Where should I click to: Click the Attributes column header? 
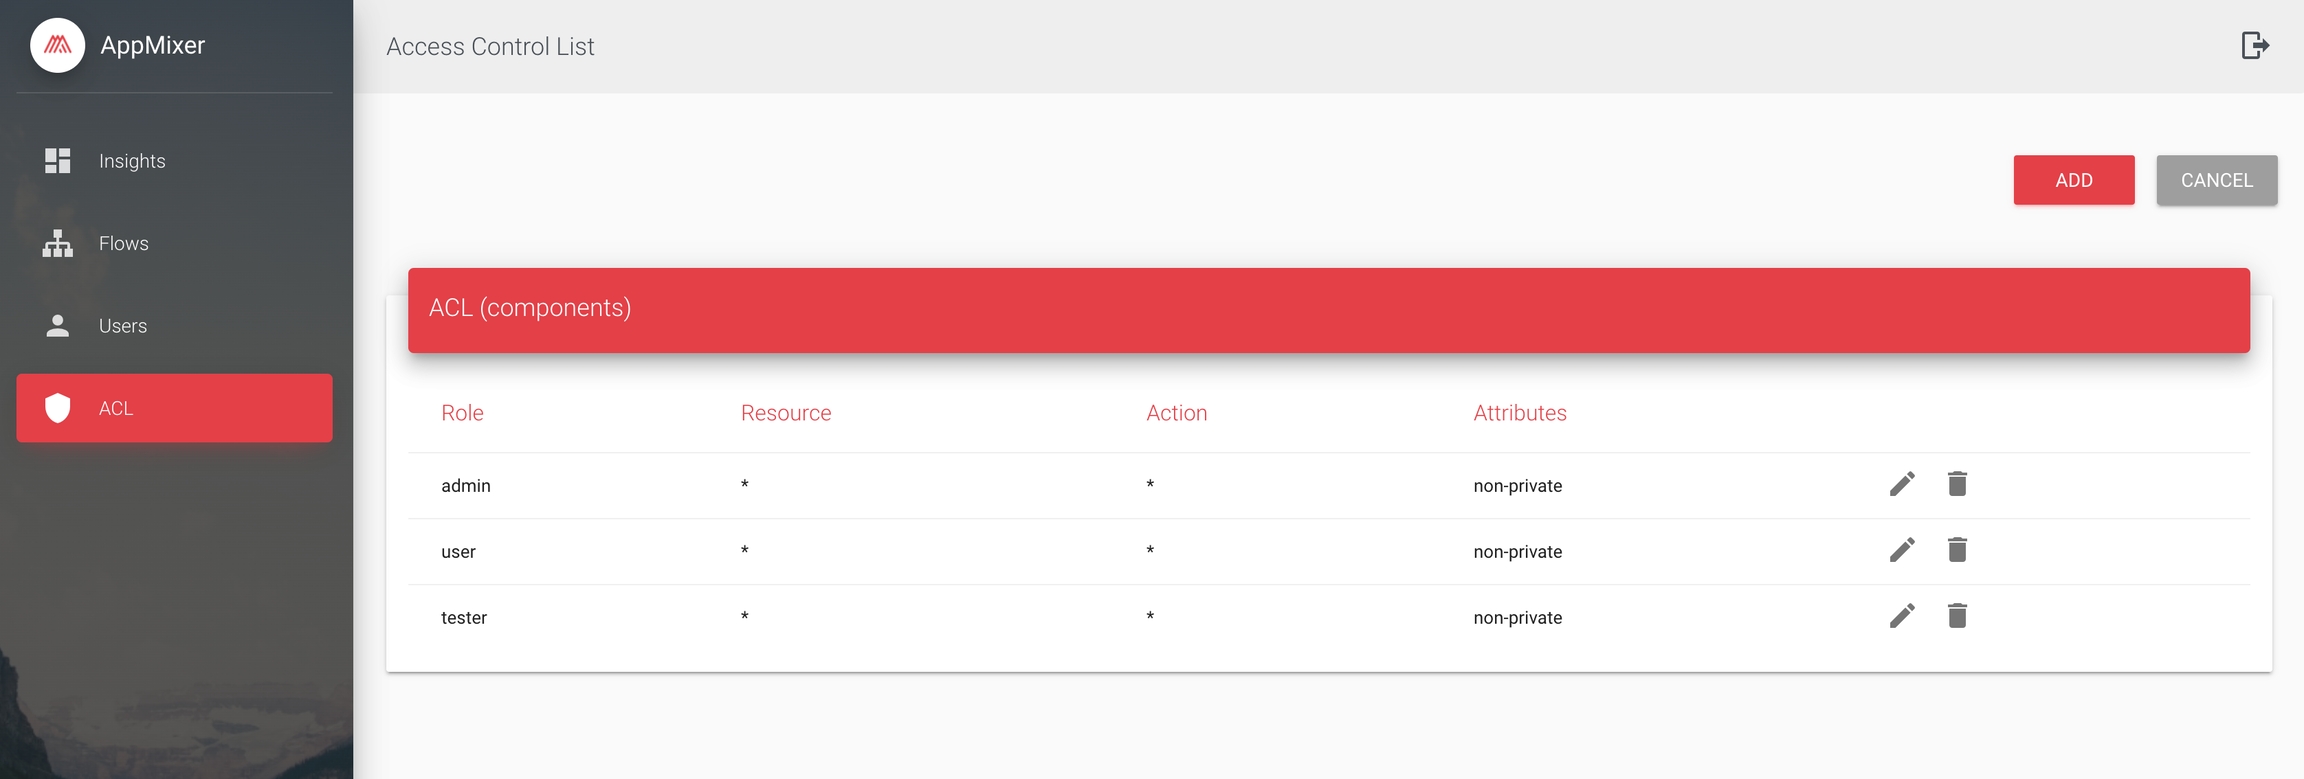1519,413
